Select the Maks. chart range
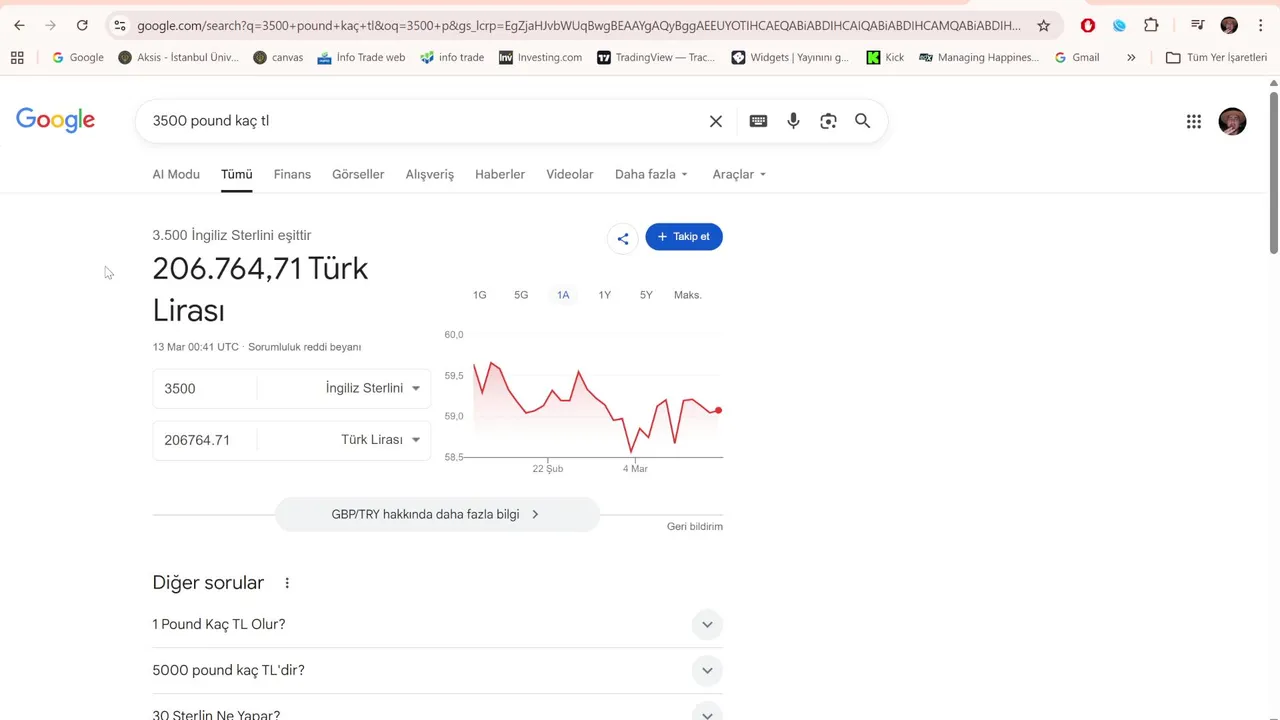Screen dimensions: 1280x720 pos(688,295)
